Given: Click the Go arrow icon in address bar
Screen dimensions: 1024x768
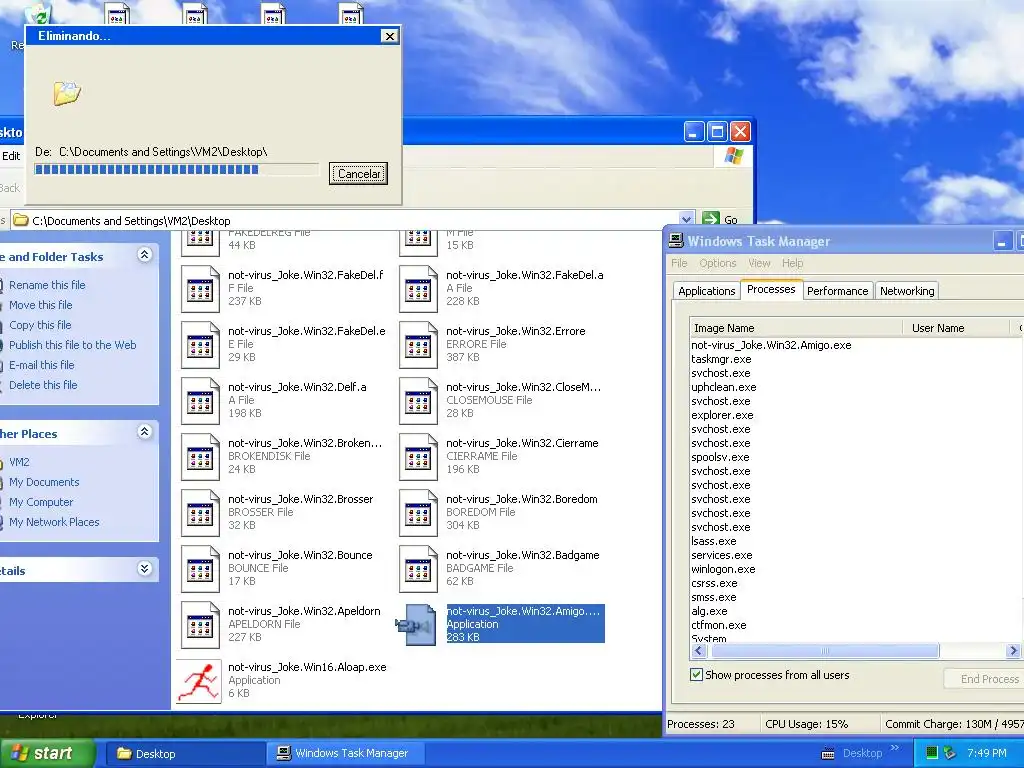Looking at the screenshot, I should coord(711,219).
